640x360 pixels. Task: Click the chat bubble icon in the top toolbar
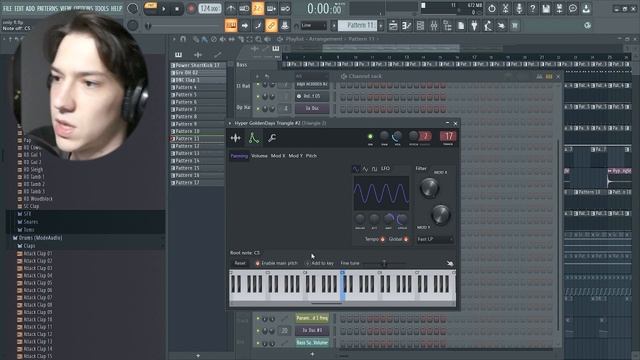pyautogui.click(x=573, y=9)
